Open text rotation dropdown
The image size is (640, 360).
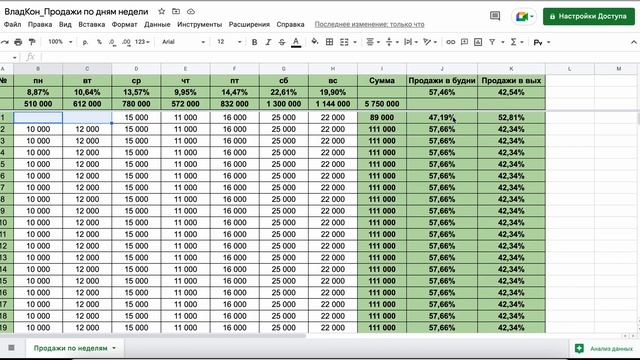430,42
